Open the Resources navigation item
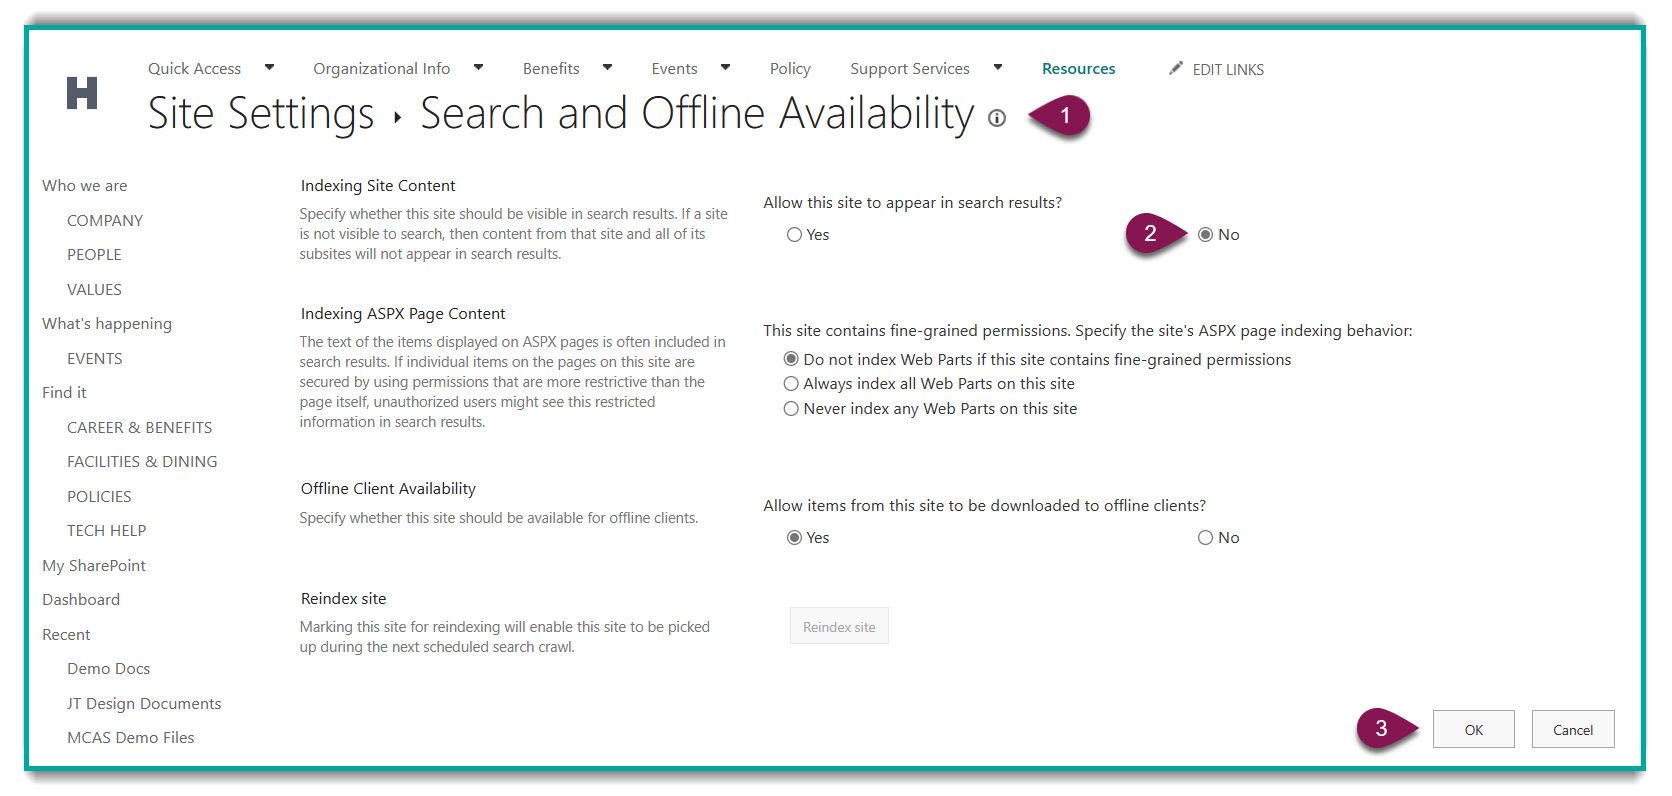This screenshot has width=1672, height=796. click(1078, 69)
